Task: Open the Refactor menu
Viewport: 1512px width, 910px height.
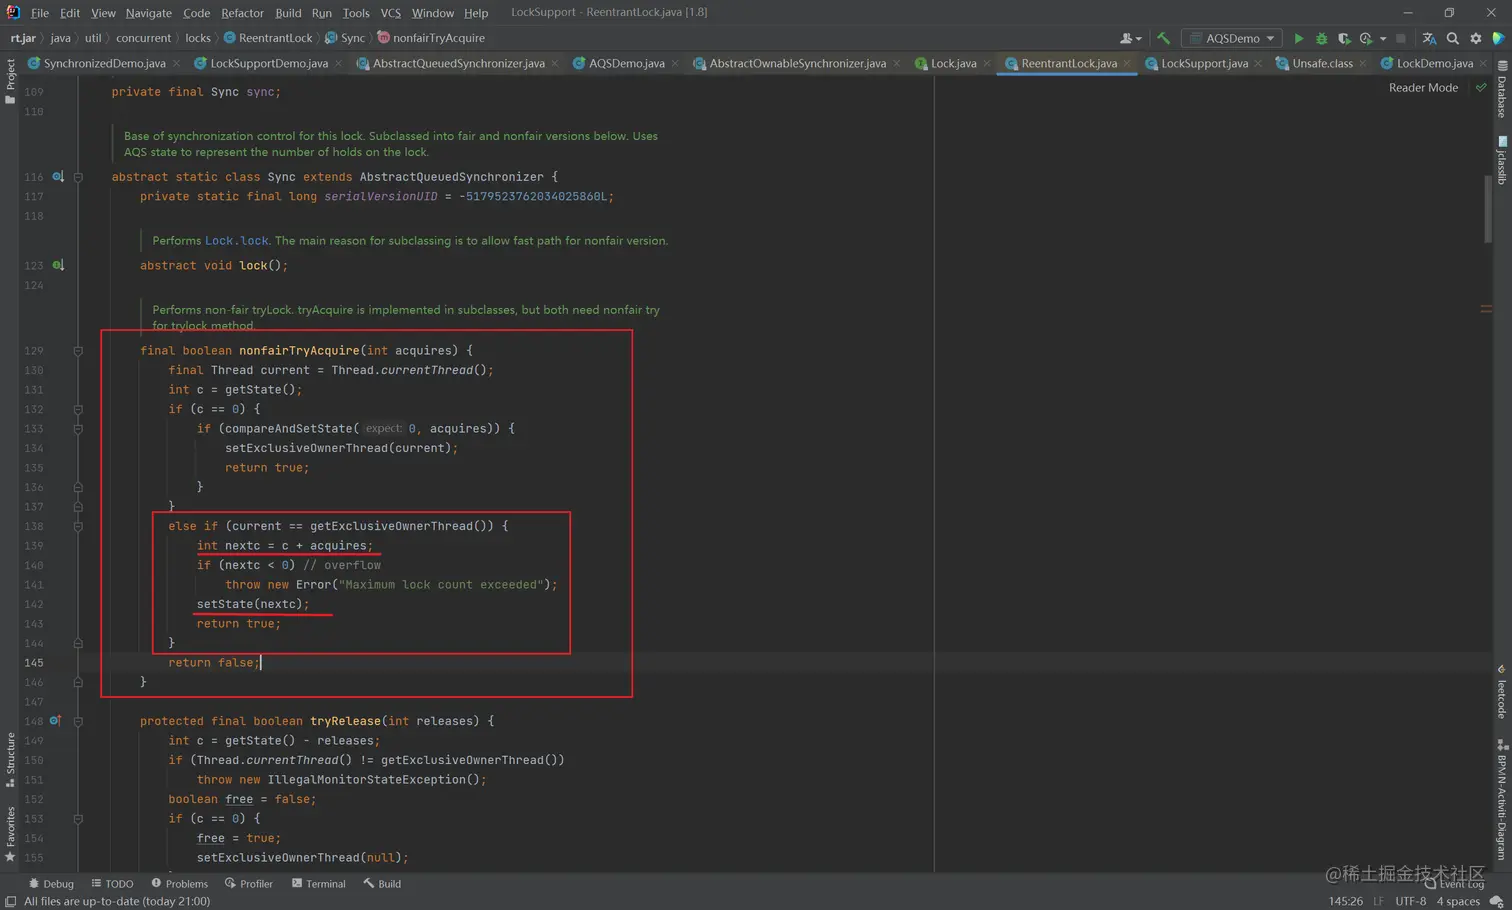Action: [x=242, y=13]
